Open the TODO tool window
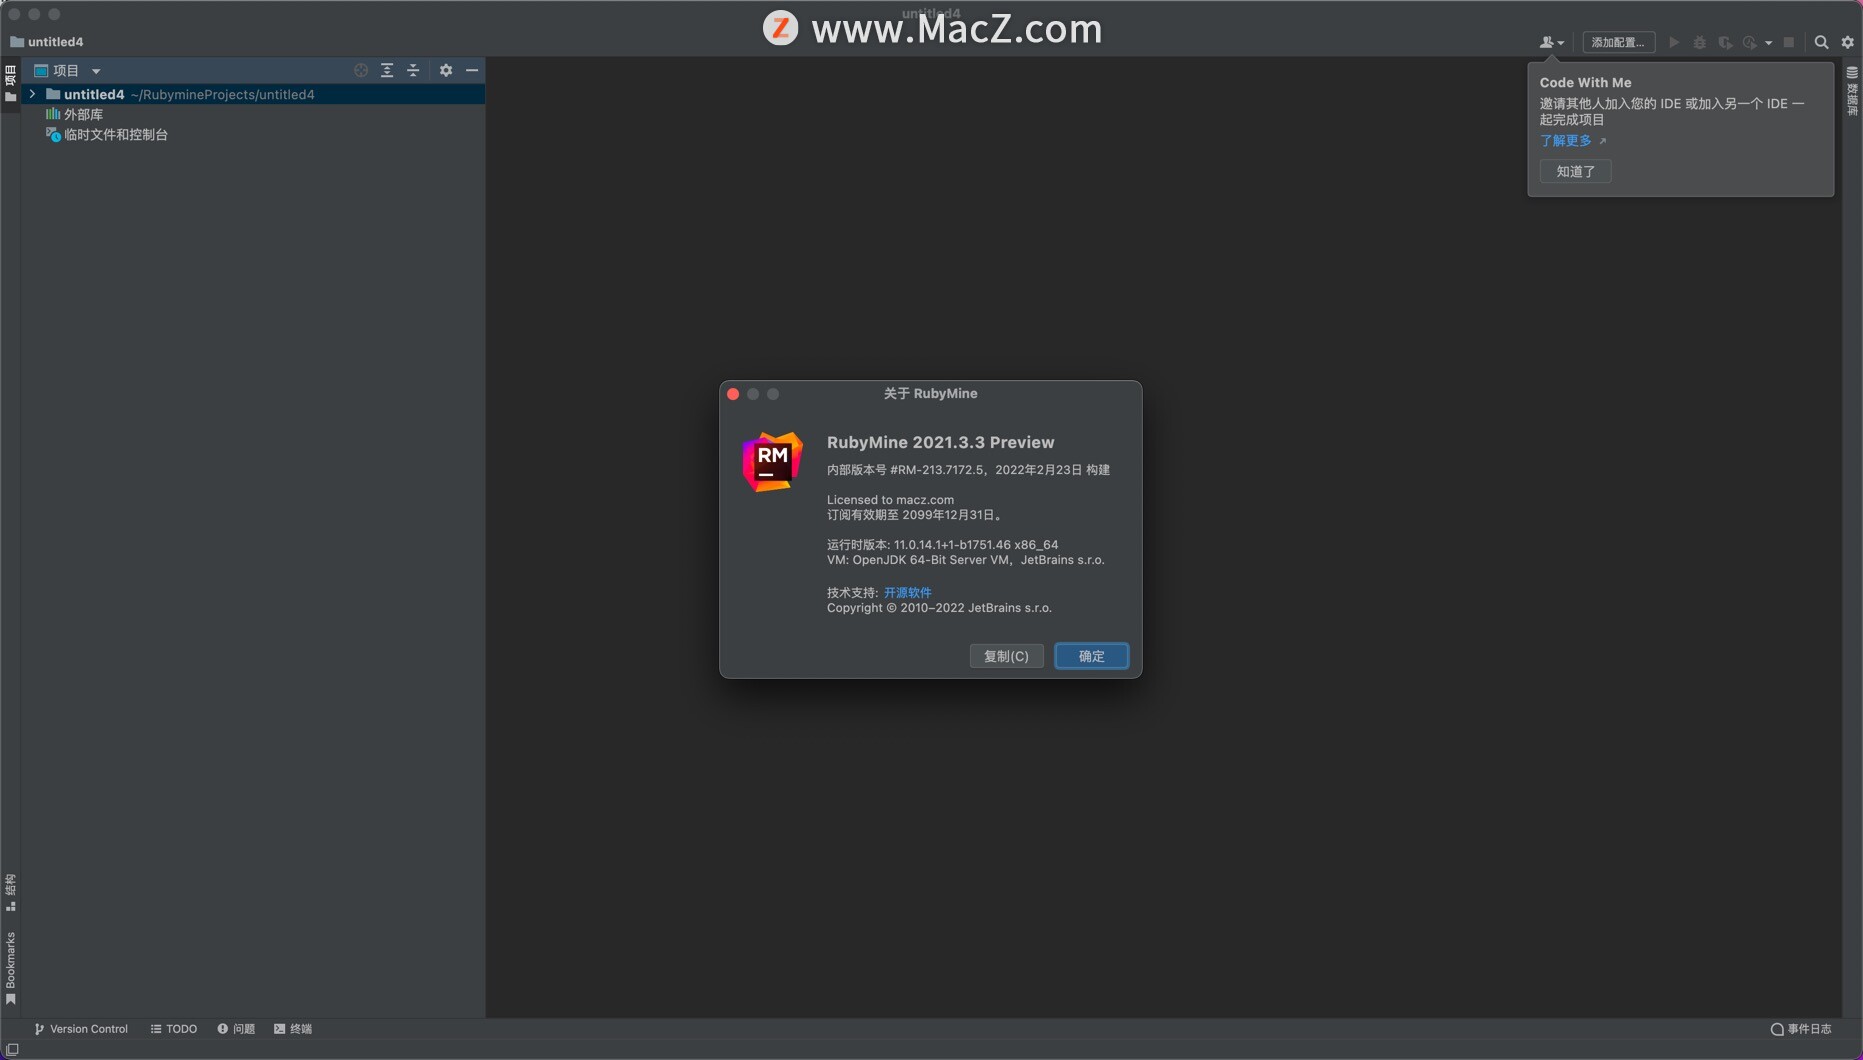1863x1060 pixels. point(174,1029)
